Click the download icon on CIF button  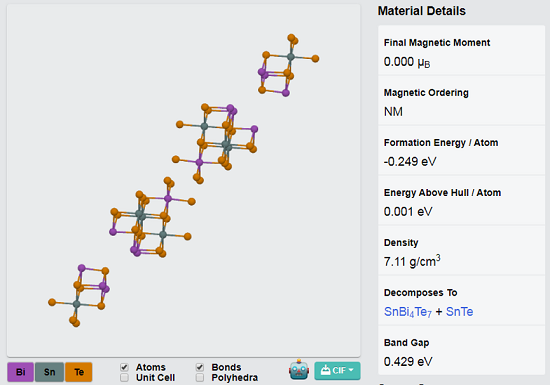coord(326,370)
